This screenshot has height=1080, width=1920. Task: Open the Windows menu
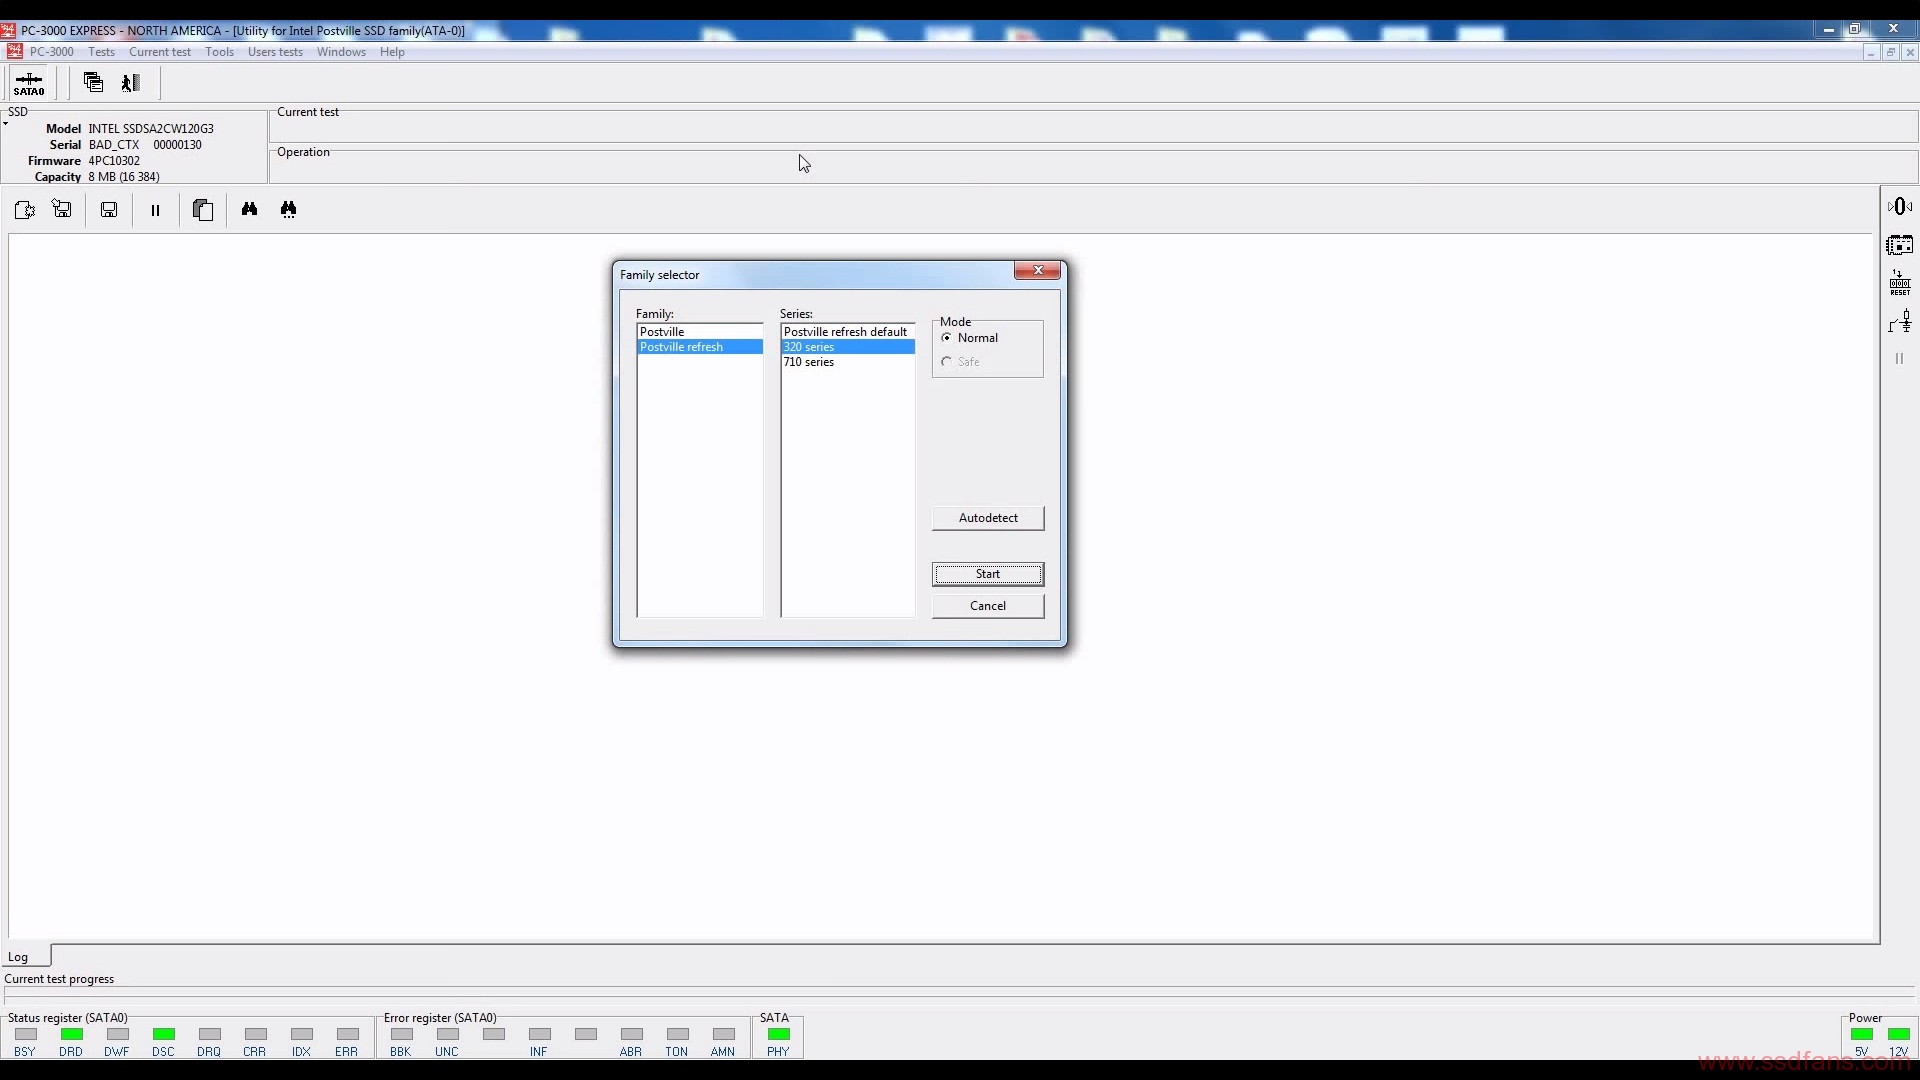coord(341,52)
